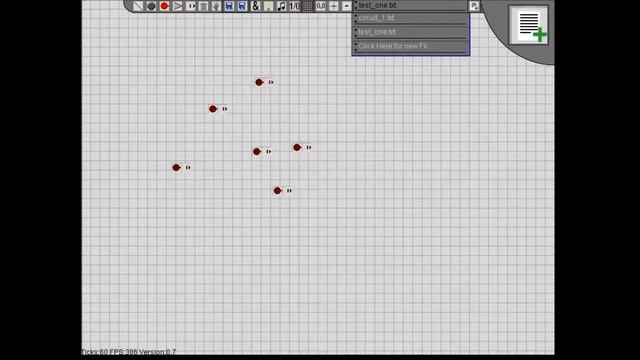This screenshot has height=360, width=640.
Task: Select the red input node tool
Action: click(x=164, y=6)
